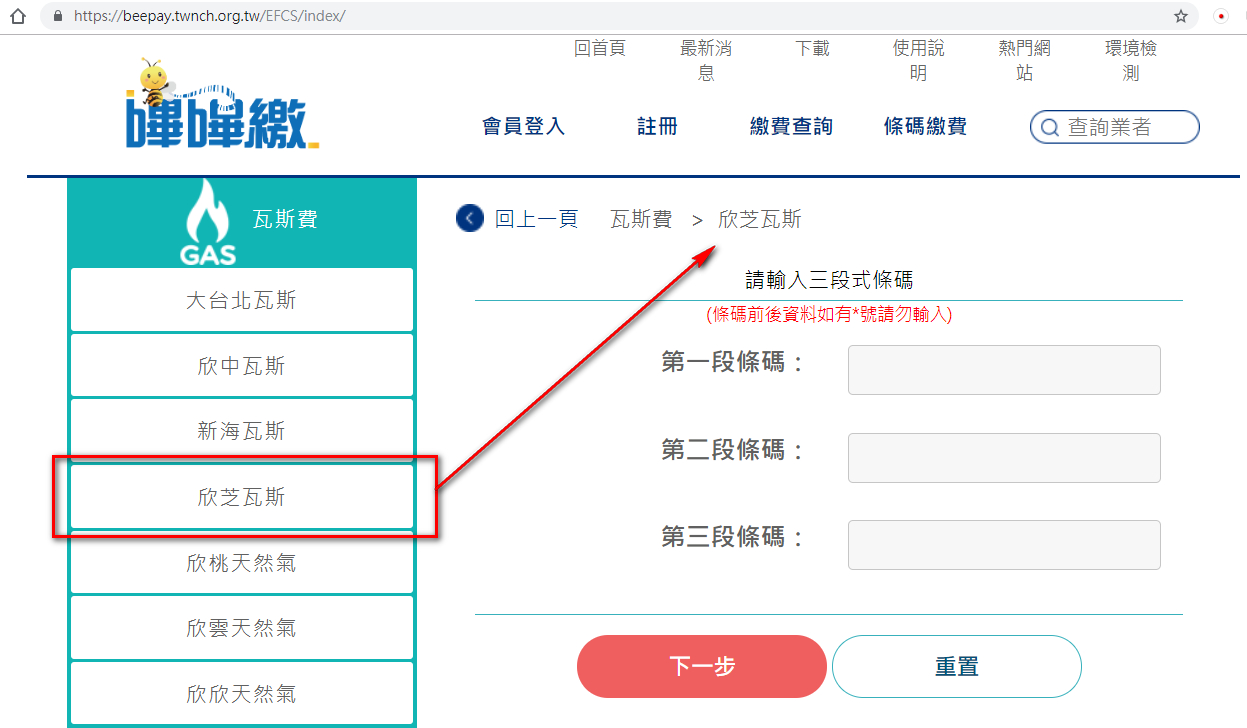Viewport: 1247px width, 728px height.
Task: Open the 註冊 registration page
Action: 657,126
